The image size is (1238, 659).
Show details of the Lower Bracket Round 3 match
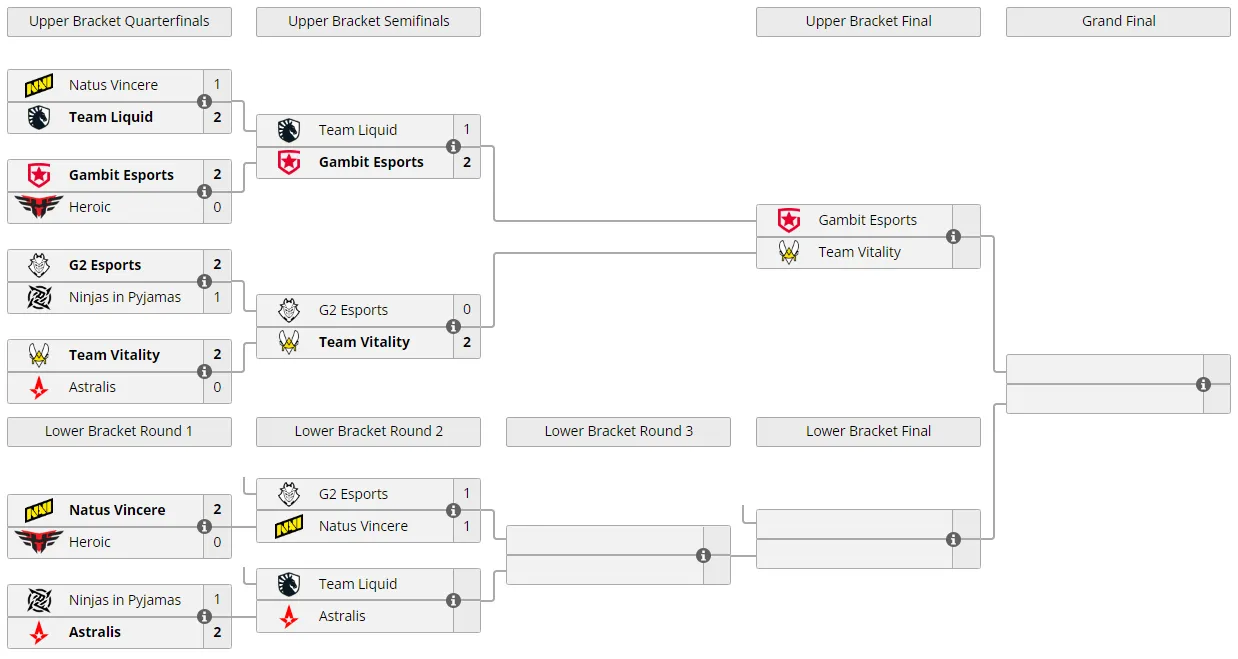coord(703,555)
